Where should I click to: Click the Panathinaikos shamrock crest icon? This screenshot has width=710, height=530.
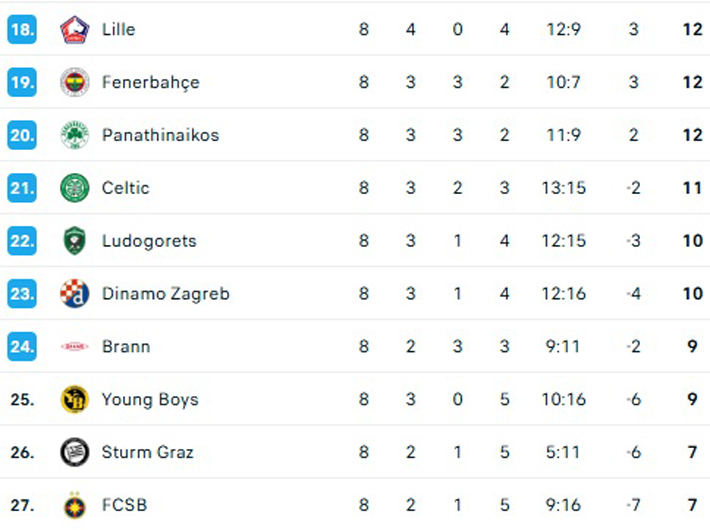pyautogui.click(x=74, y=135)
